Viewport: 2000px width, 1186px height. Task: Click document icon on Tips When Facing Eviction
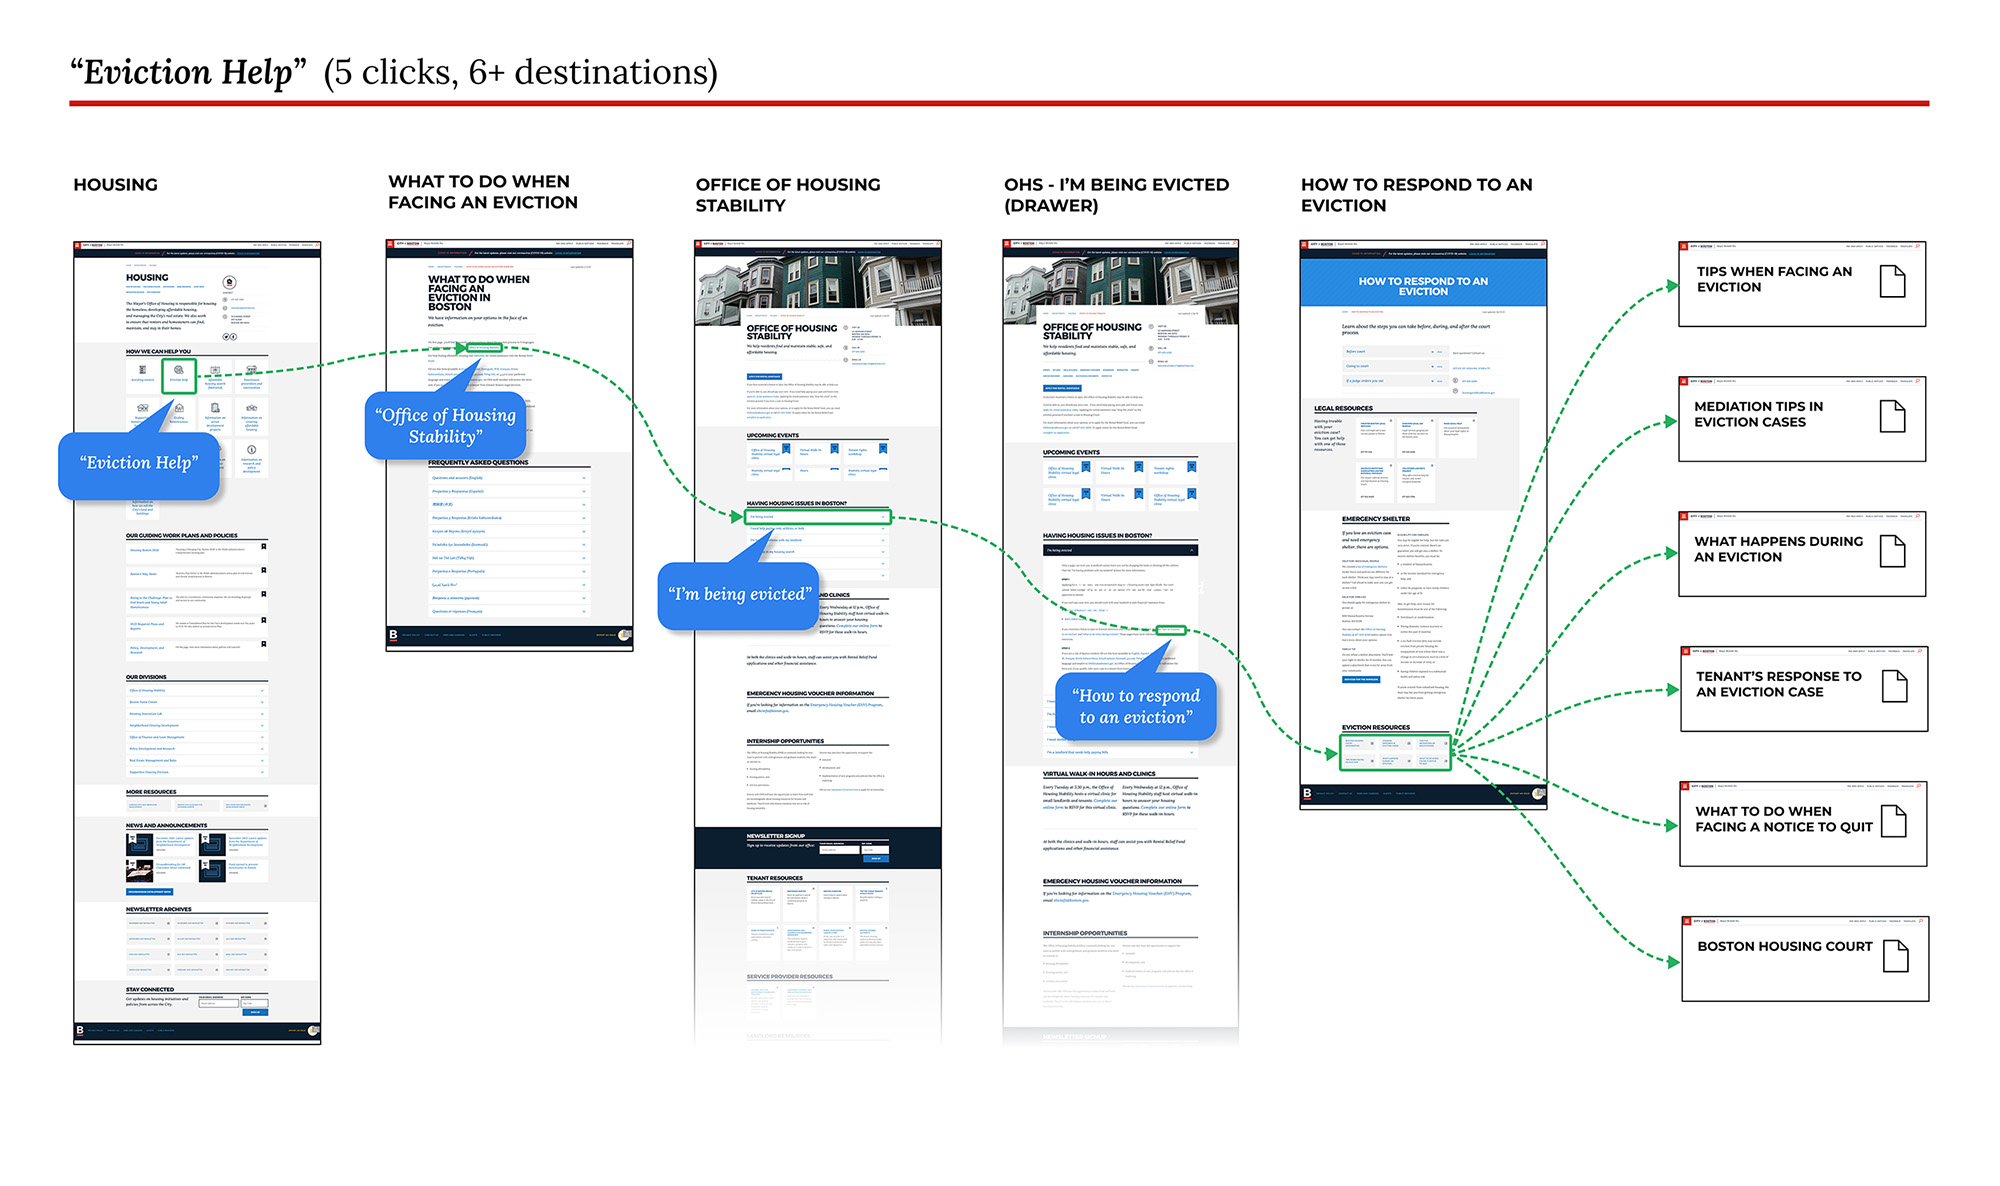pyautogui.click(x=1892, y=281)
